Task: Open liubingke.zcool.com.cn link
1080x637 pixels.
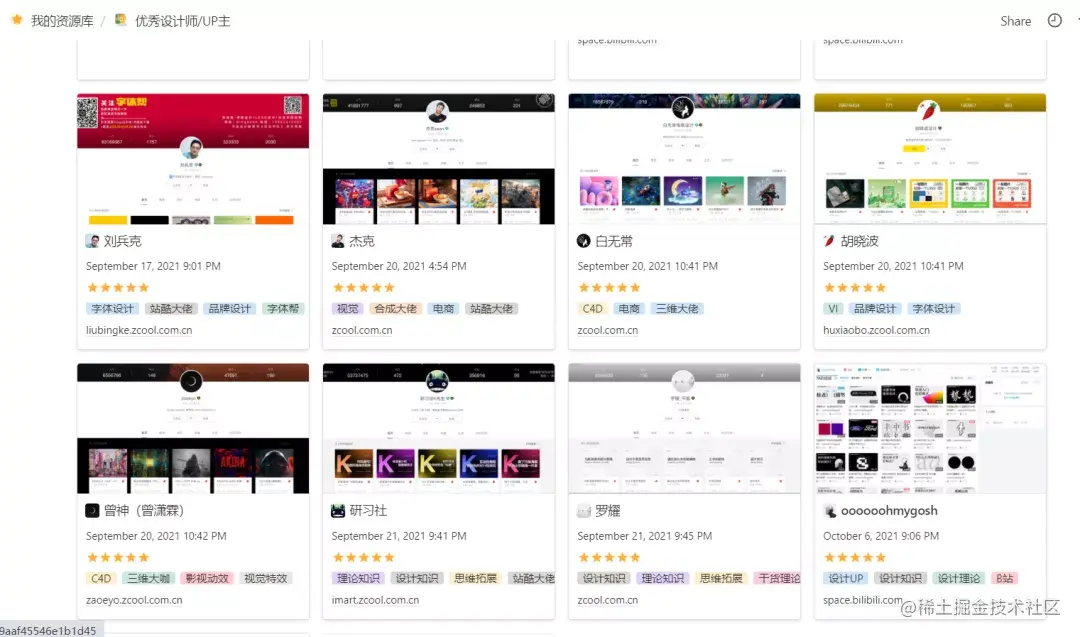Action: pyautogui.click(x=139, y=330)
